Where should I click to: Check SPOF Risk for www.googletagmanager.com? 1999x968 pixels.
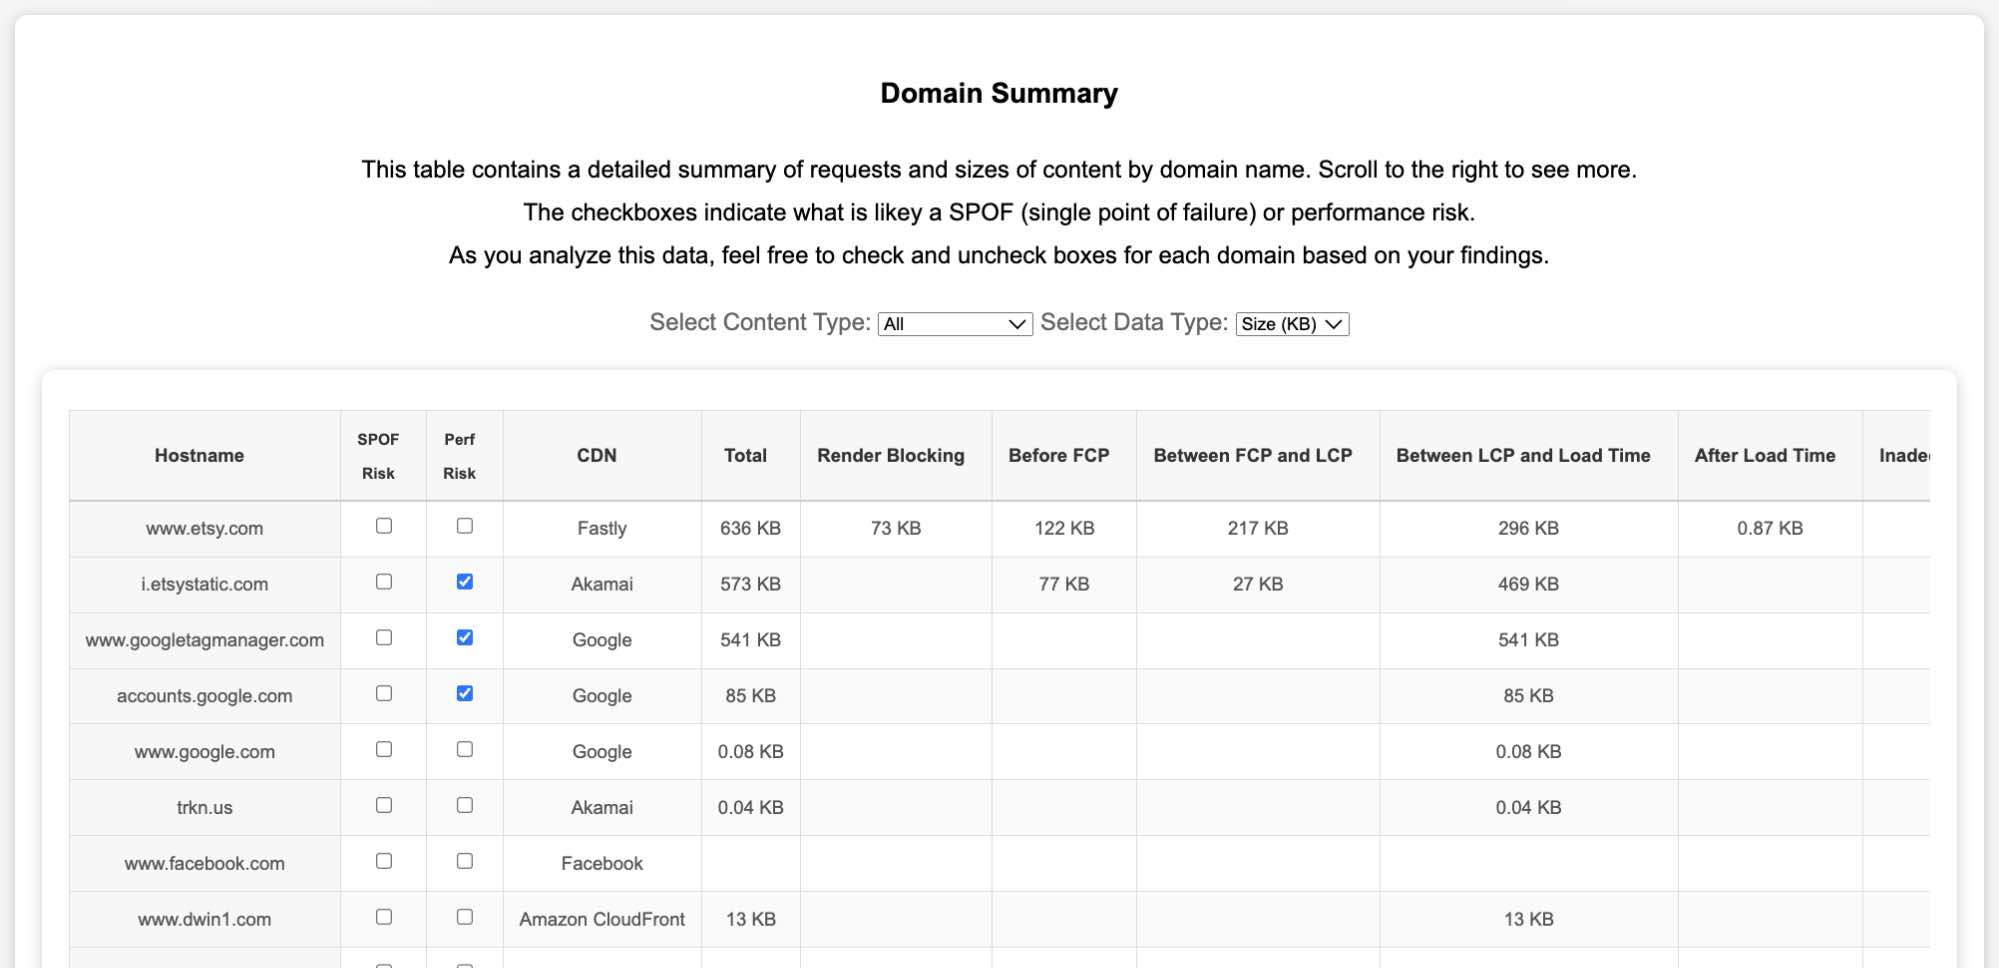[383, 638]
